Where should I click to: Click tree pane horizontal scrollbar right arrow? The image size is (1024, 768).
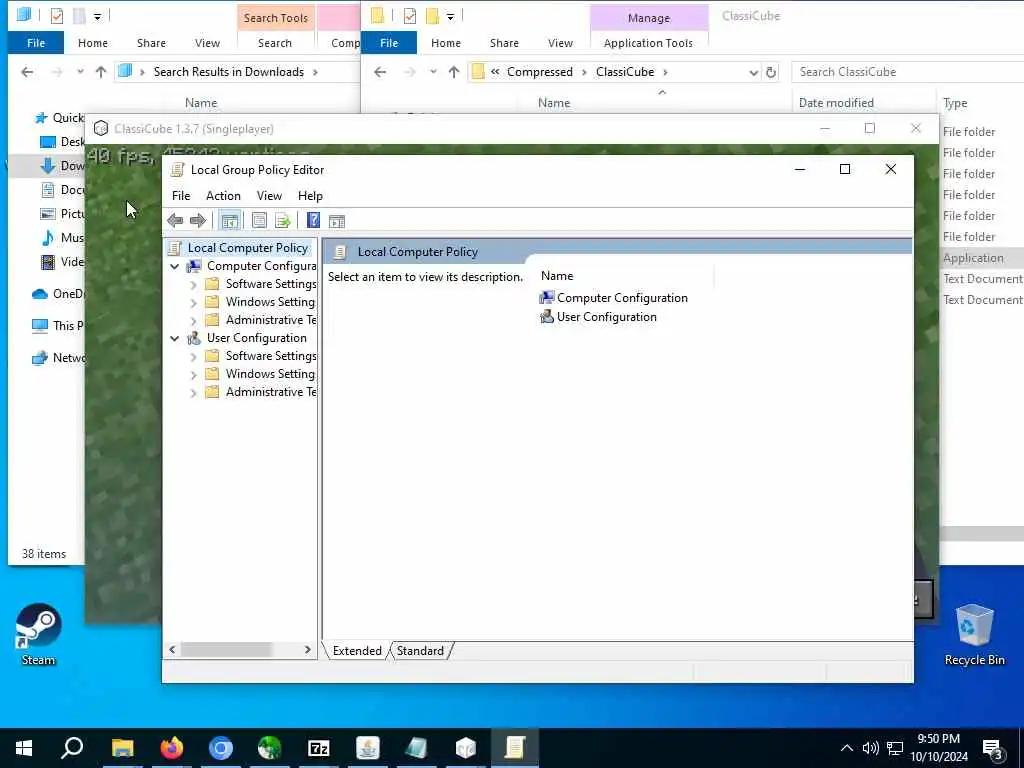pos(308,650)
